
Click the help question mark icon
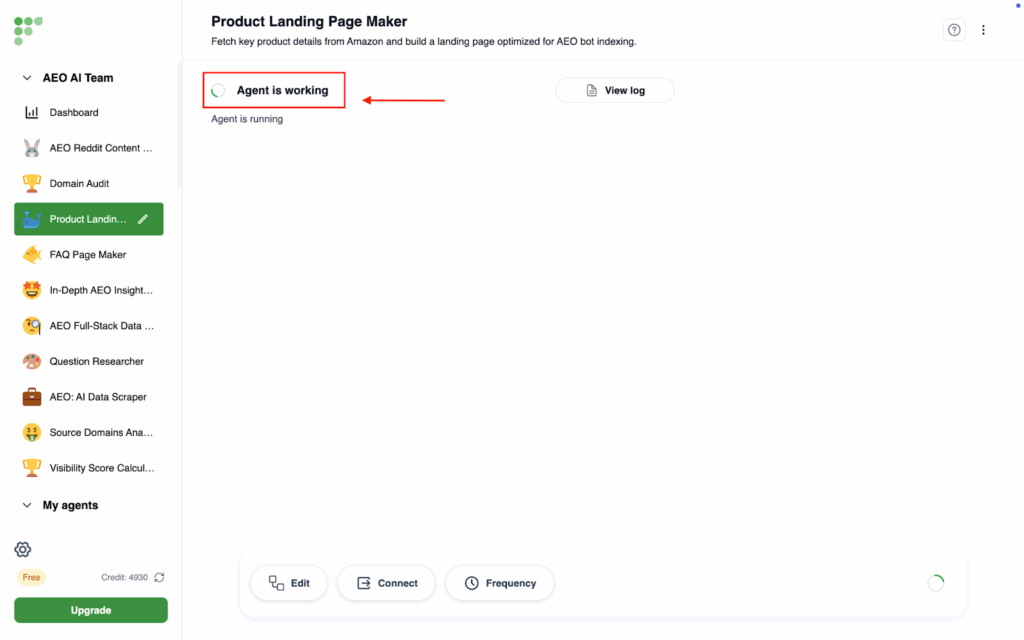(x=954, y=30)
